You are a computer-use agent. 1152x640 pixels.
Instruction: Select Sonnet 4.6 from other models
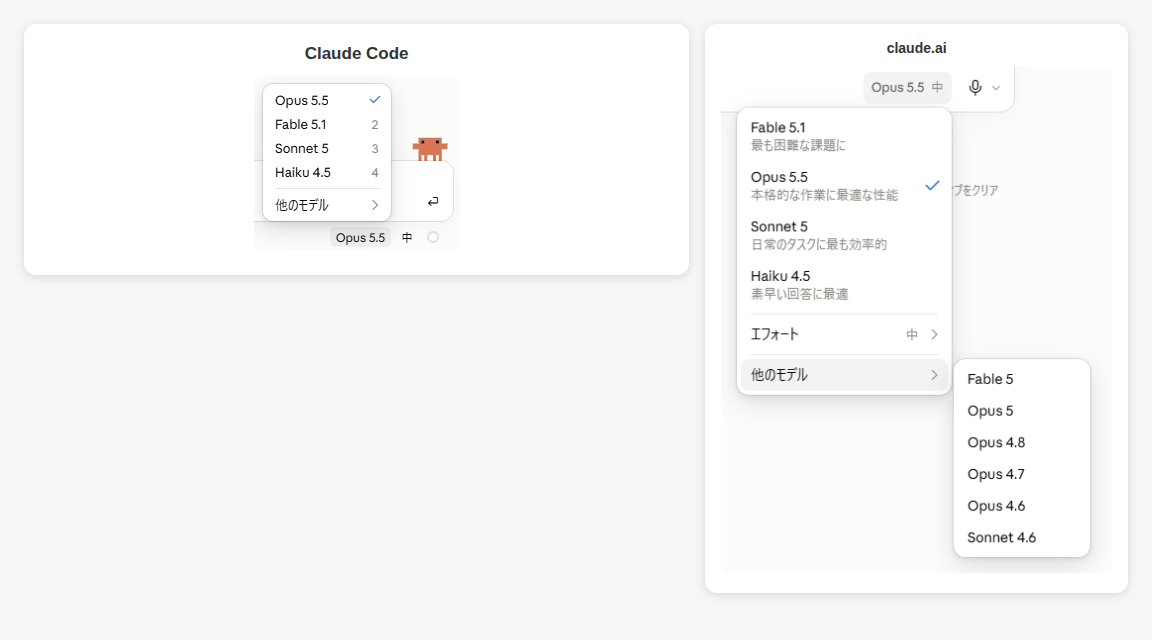[x=1021, y=537]
